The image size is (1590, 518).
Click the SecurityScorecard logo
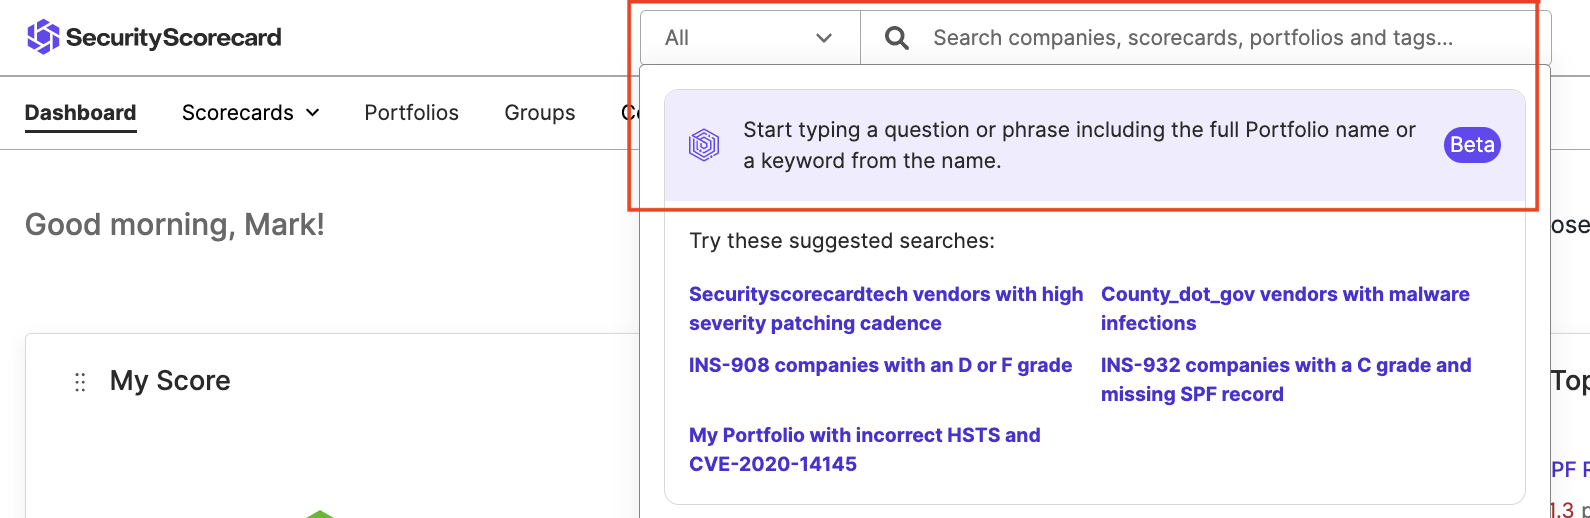click(x=153, y=37)
